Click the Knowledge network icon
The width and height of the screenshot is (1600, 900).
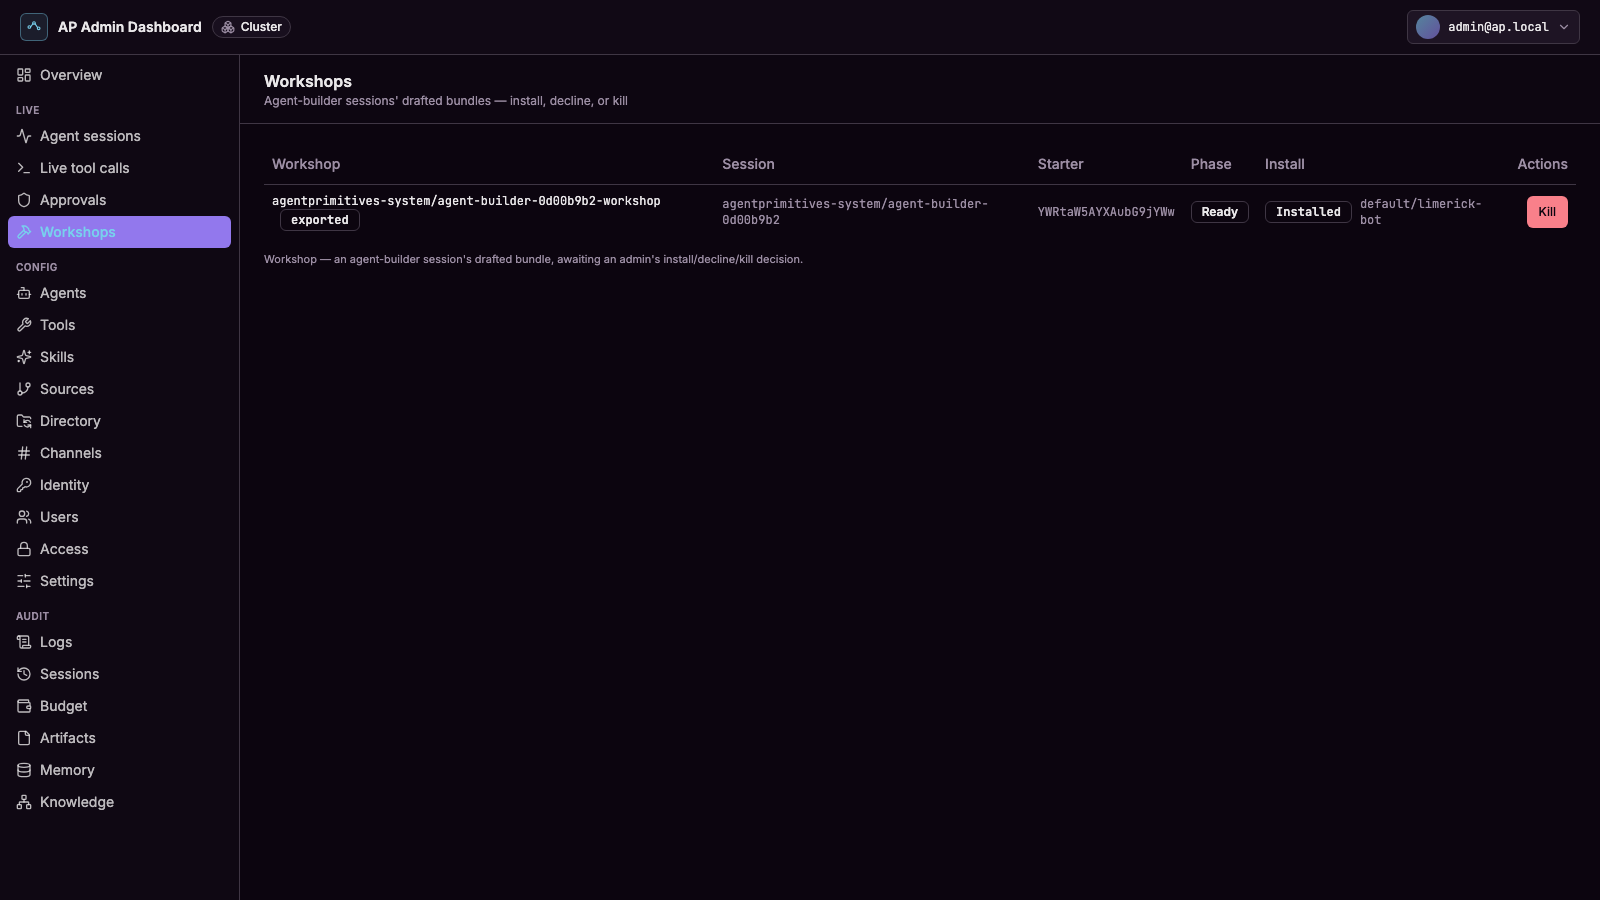pyautogui.click(x=24, y=802)
